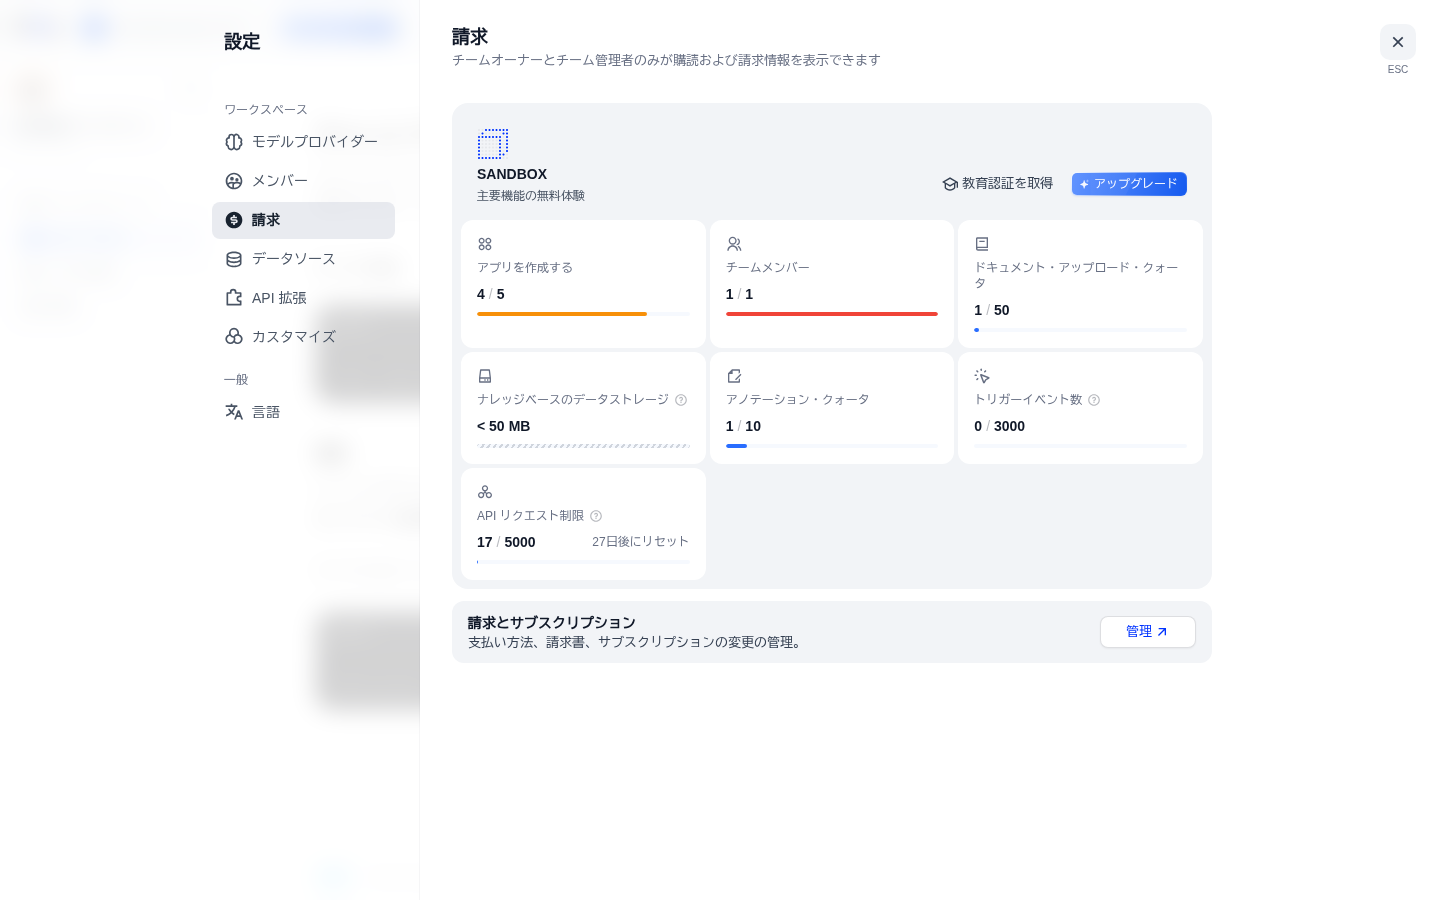Click the trigger events cursor icon
Screen dimensions: 1440x900
(982, 376)
